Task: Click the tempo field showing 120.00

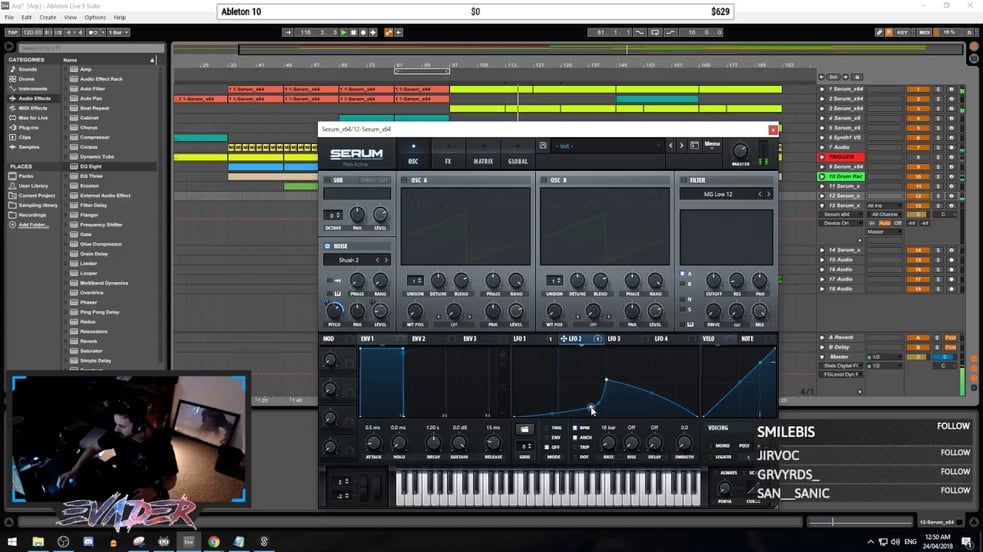Action: (32, 32)
